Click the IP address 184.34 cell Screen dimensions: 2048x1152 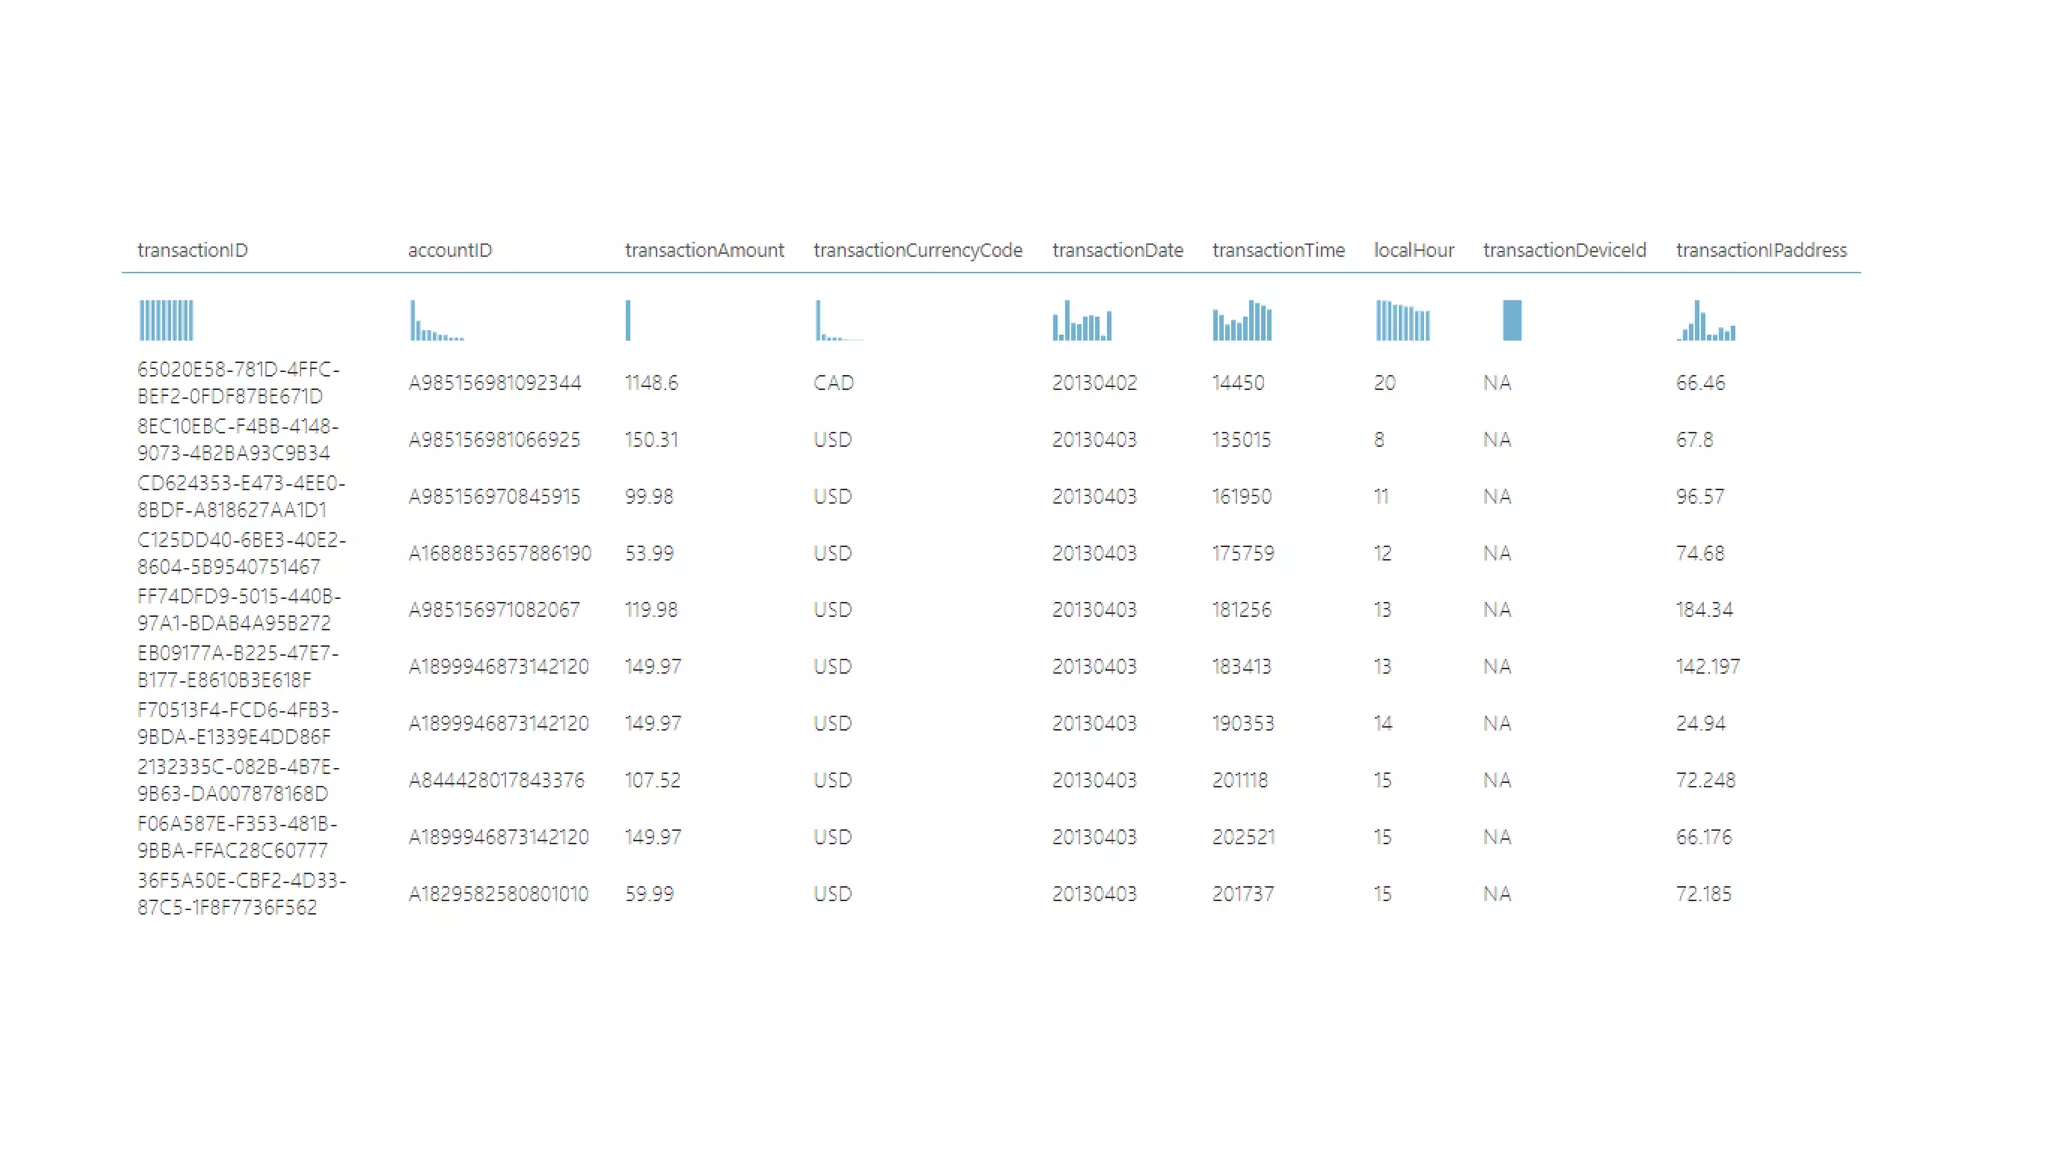pos(1704,610)
